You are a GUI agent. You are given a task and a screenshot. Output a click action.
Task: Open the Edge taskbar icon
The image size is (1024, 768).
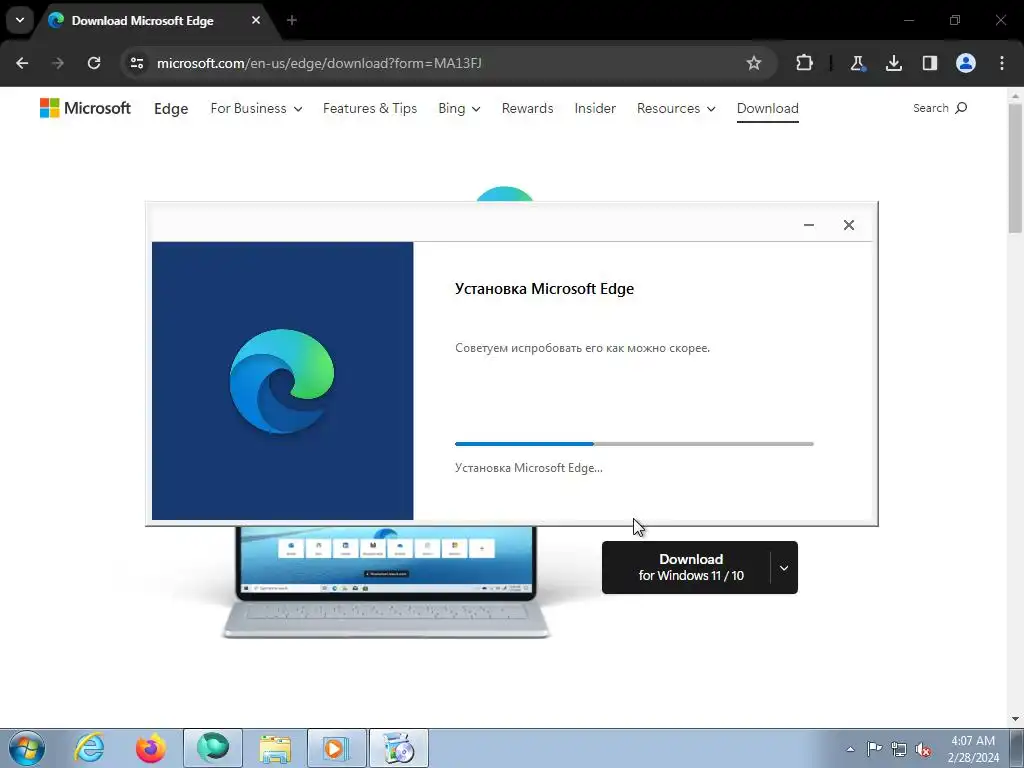[x=213, y=748]
